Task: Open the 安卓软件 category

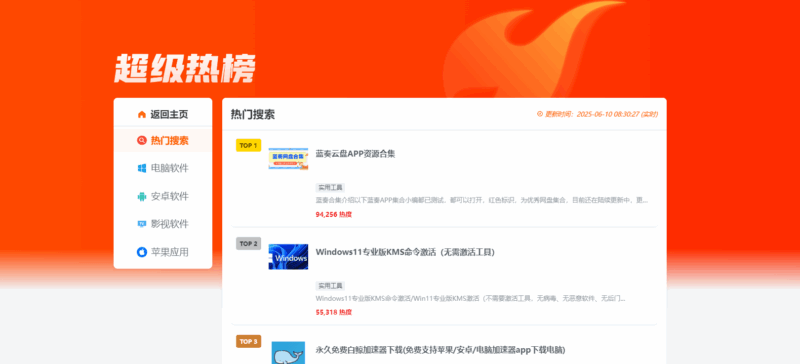Action: click(163, 196)
